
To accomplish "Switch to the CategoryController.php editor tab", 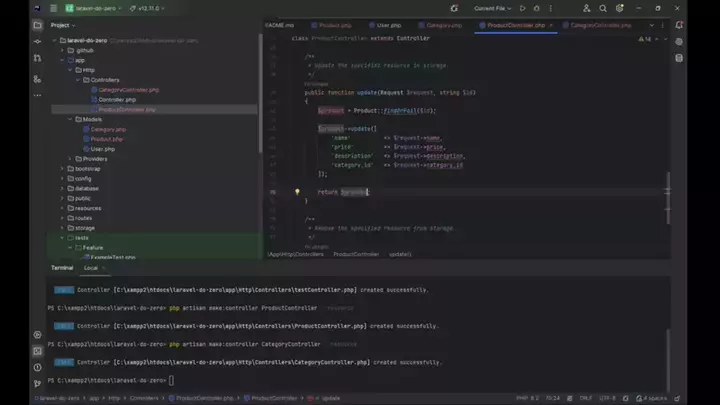I will [598, 24].
